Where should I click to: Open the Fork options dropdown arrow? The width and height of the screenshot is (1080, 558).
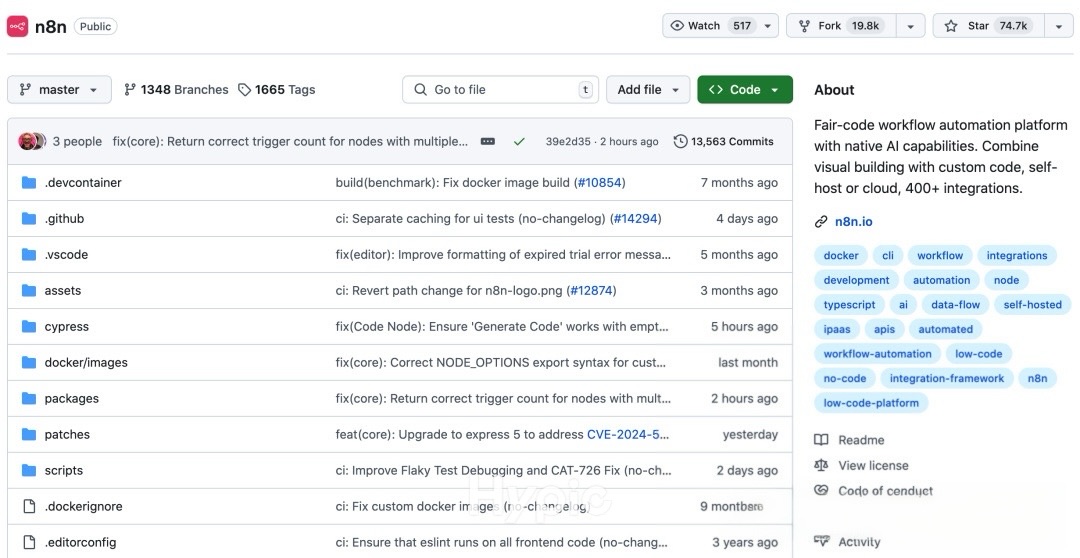point(911,26)
